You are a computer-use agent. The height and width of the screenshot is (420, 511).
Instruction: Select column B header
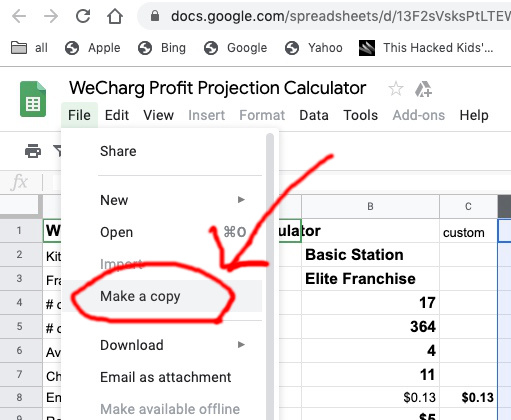370,206
